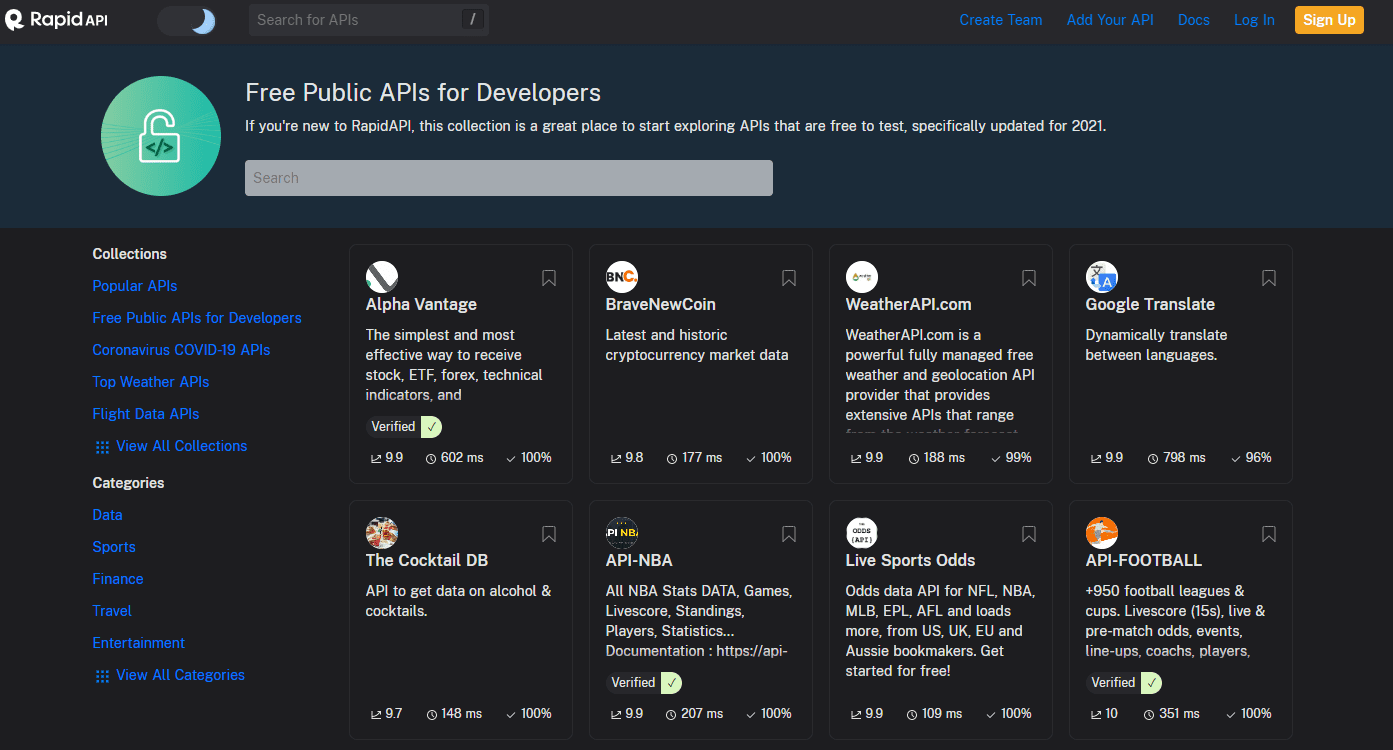Select the Finance category
This screenshot has height=750, width=1393.
117,579
